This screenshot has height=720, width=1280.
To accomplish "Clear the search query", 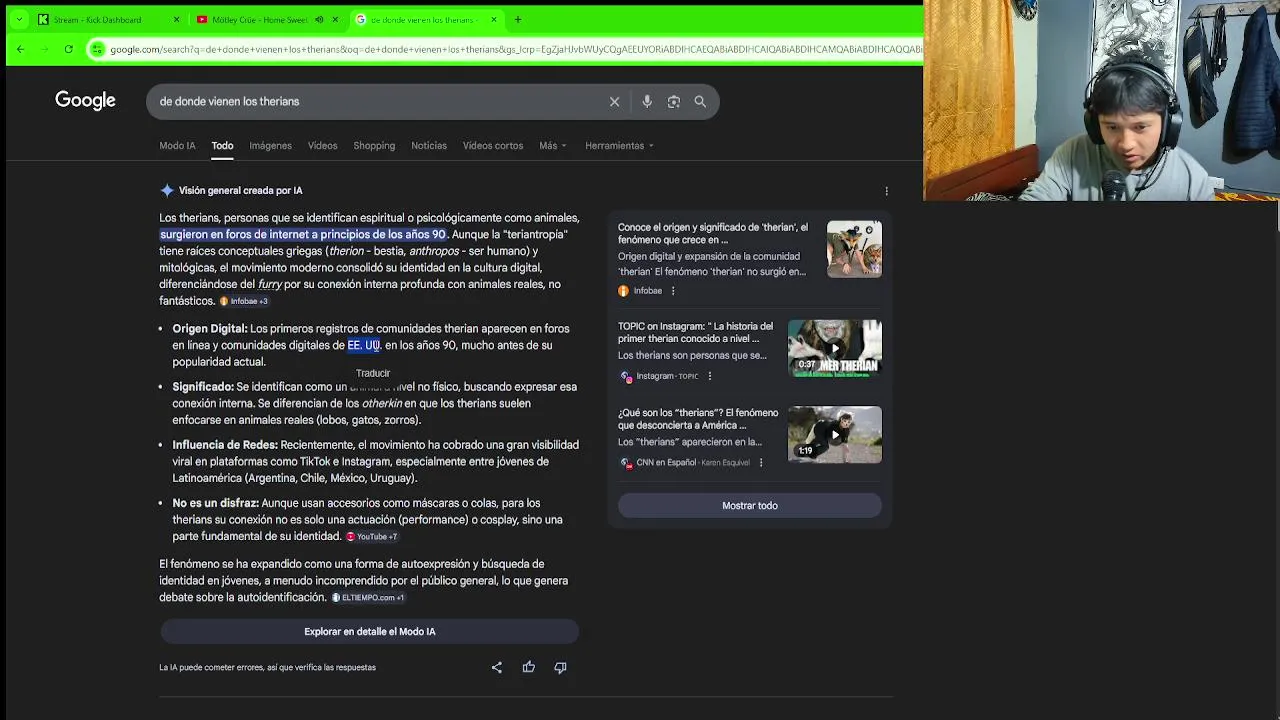I will point(614,101).
